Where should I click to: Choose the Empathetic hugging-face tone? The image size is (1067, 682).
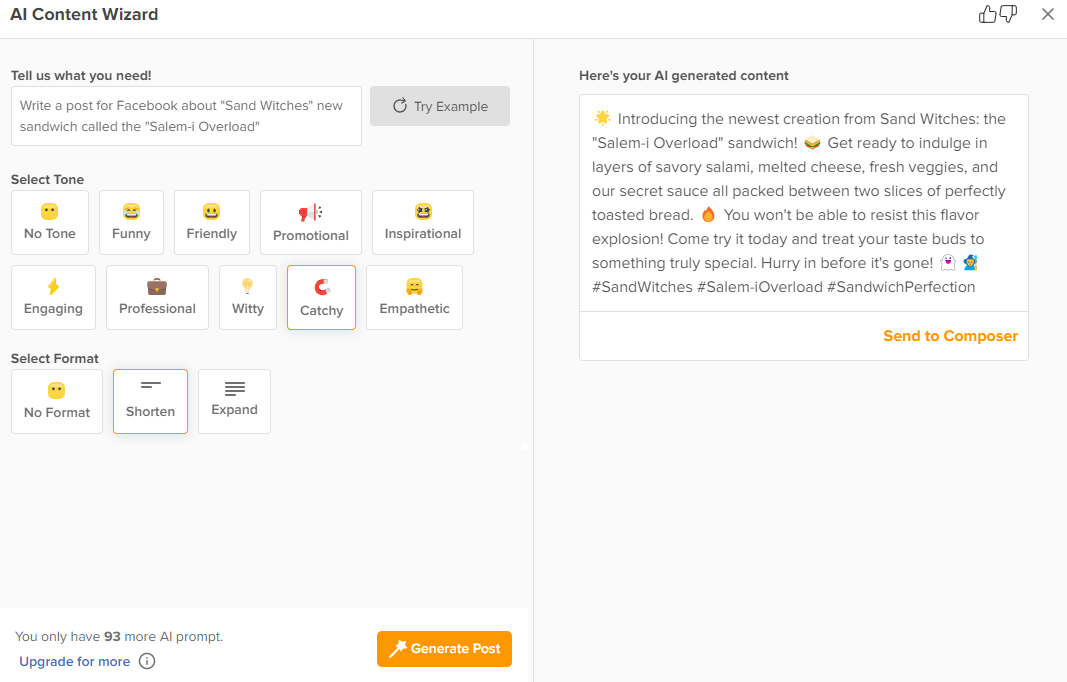click(414, 296)
